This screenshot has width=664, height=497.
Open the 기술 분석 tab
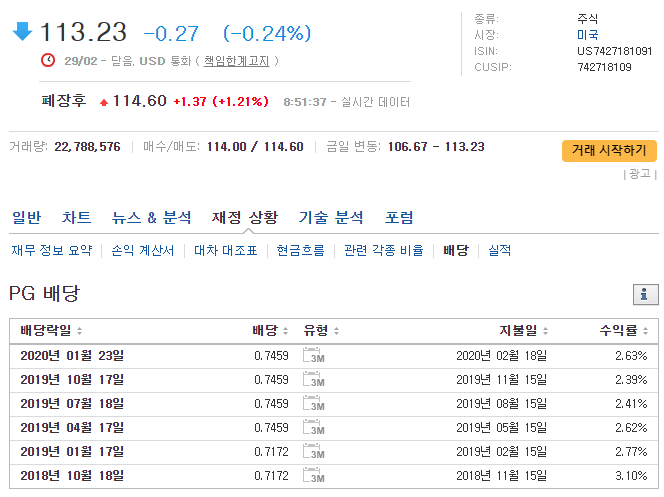point(331,218)
